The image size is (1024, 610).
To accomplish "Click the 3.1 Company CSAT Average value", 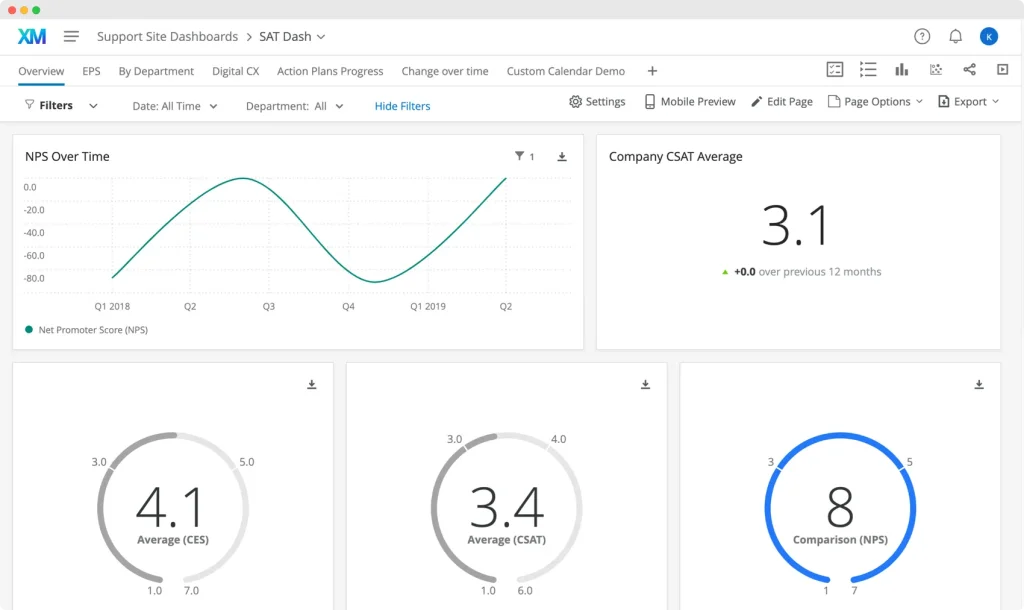I will click(x=796, y=225).
